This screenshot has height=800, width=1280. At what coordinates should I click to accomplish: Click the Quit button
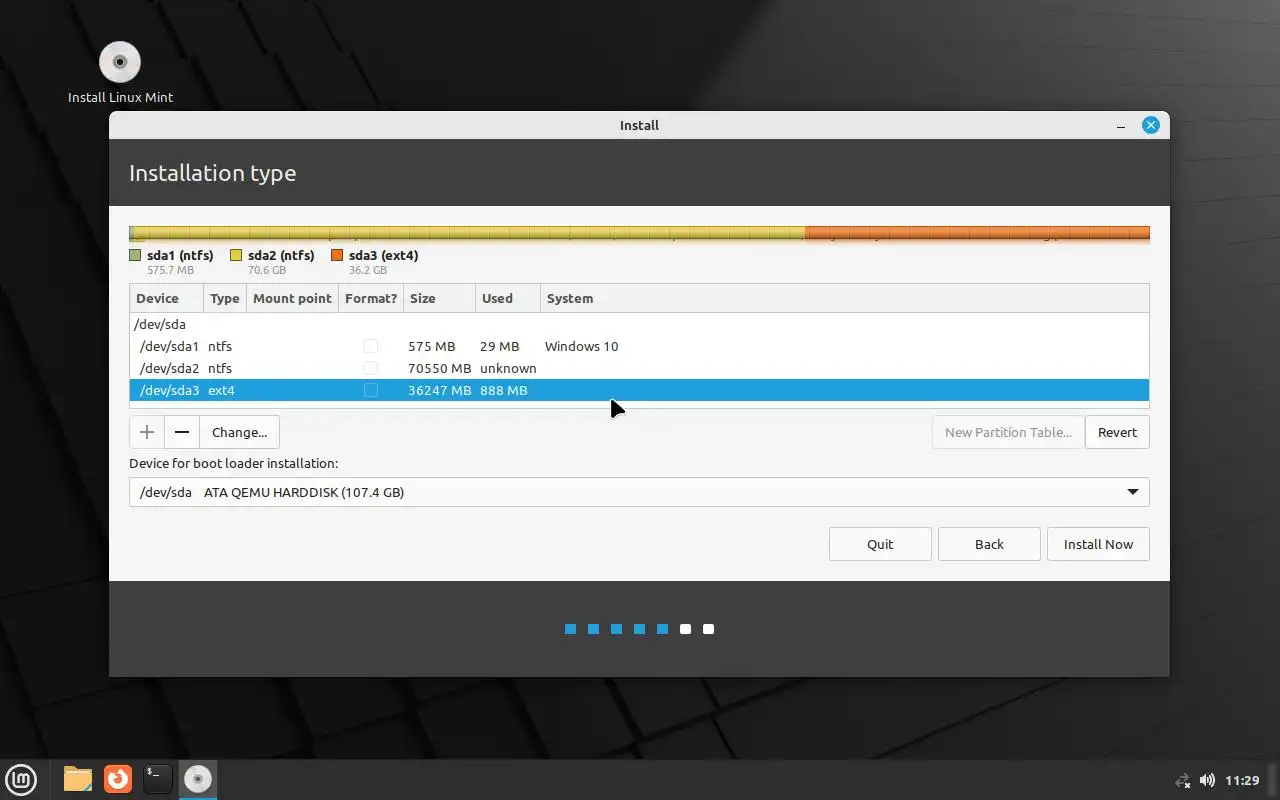pyautogui.click(x=880, y=544)
